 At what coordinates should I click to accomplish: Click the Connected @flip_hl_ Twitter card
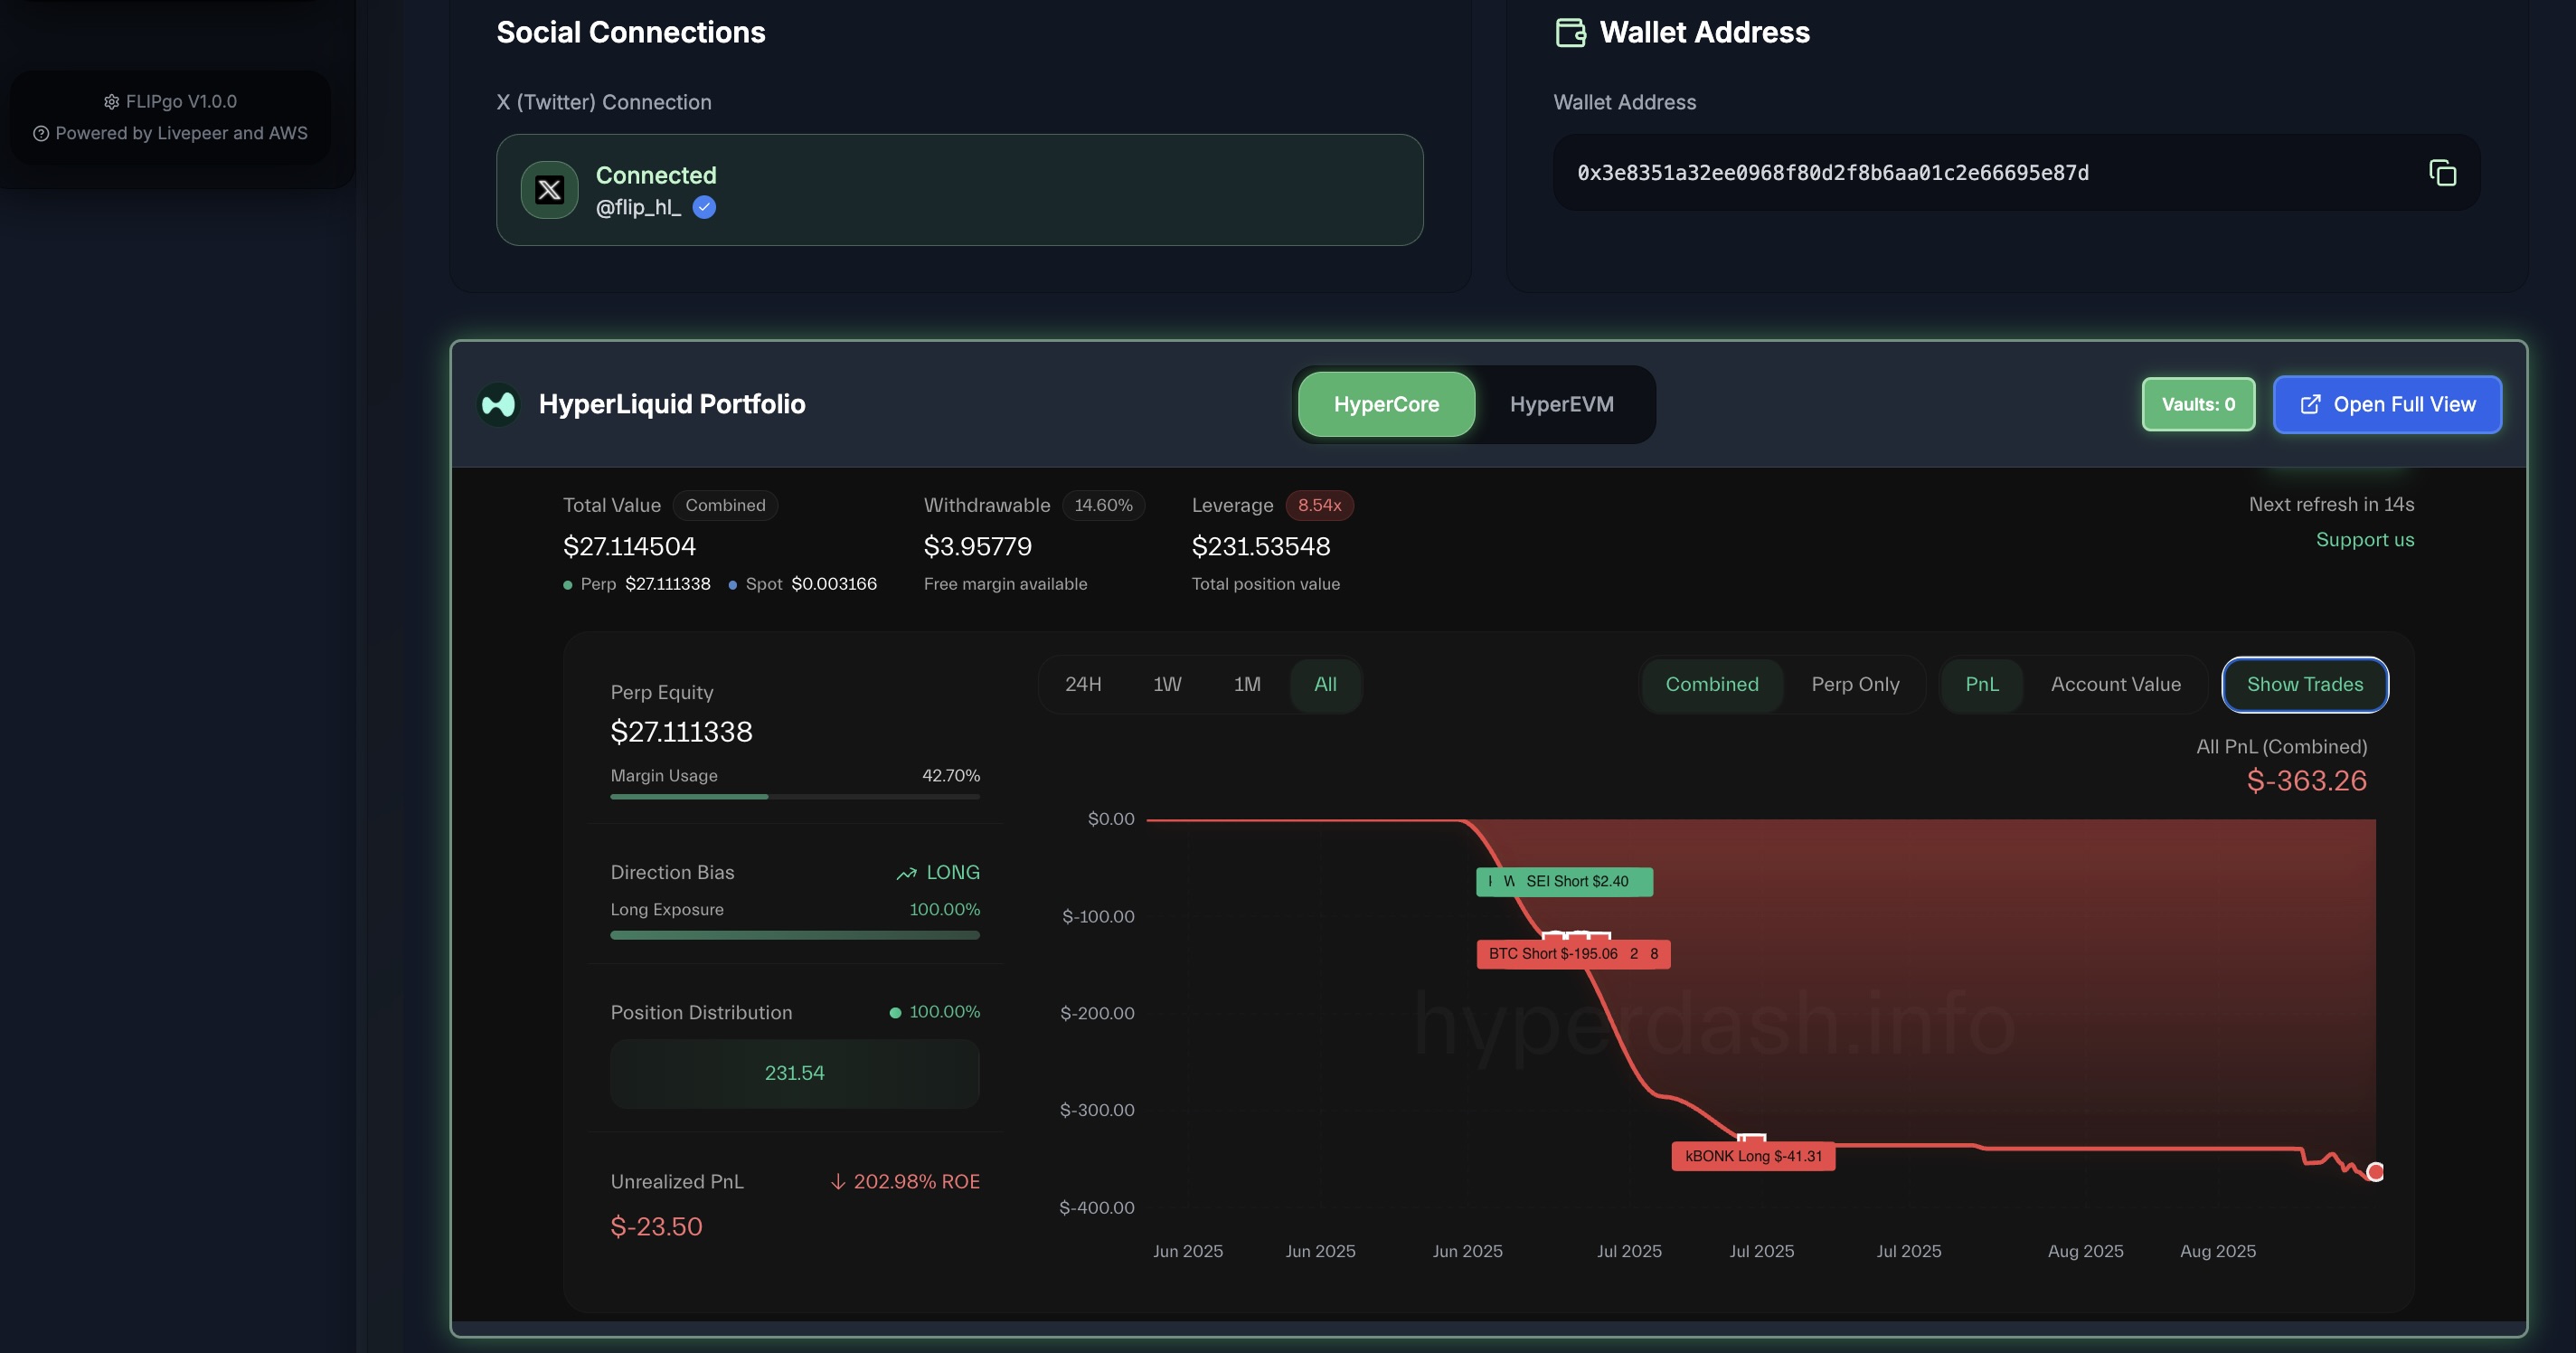point(959,190)
